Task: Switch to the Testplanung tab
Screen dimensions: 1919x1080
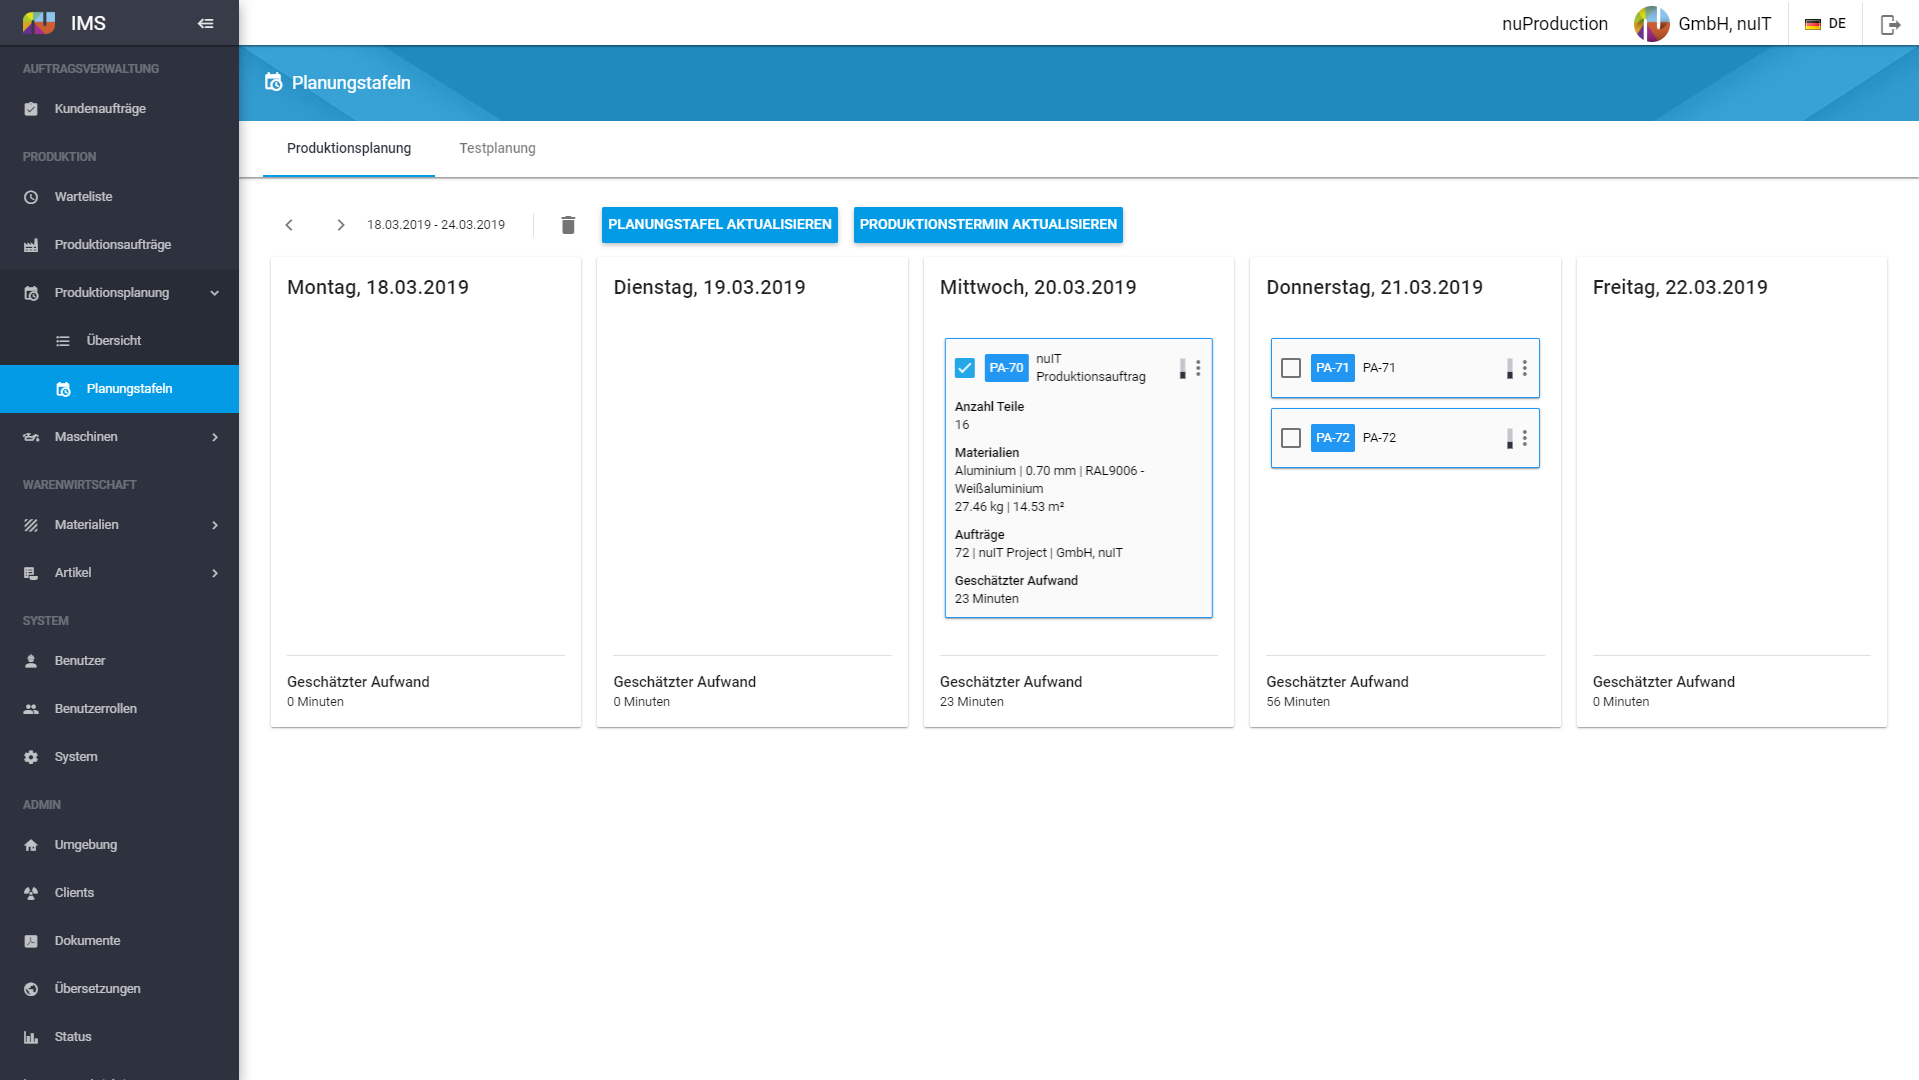Action: (497, 148)
